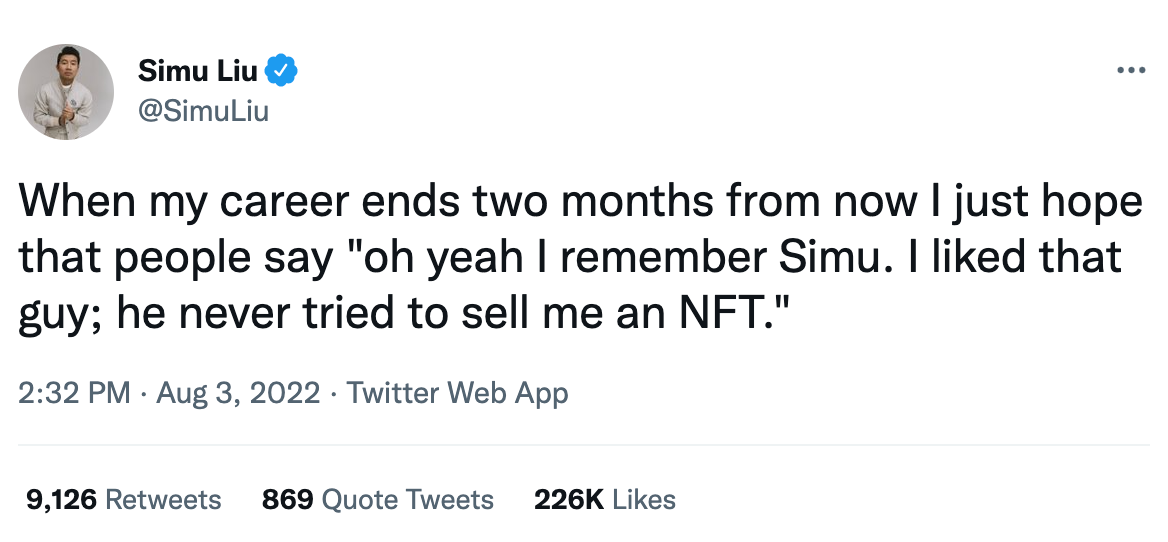The height and width of the screenshot is (542, 1168).
Task: Click the 869 quote tweet count
Action: click(x=287, y=499)
